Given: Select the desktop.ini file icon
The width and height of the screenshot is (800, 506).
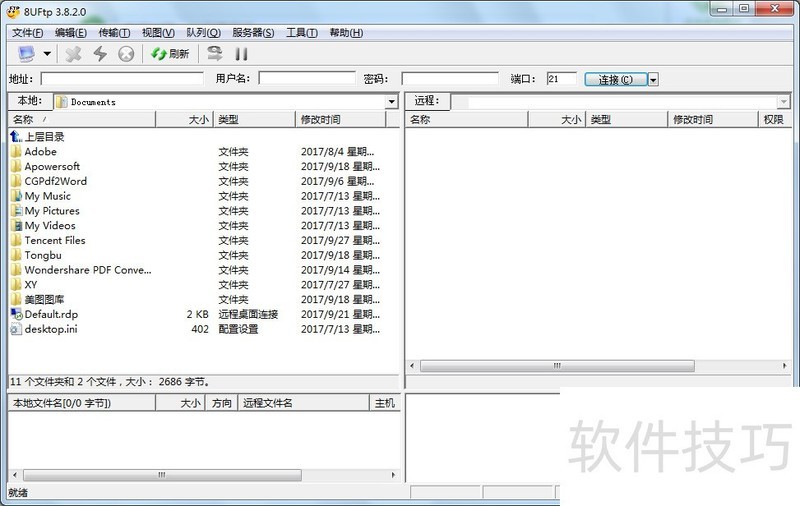Looking at the screenshot, I should click(x=16, y=329).
